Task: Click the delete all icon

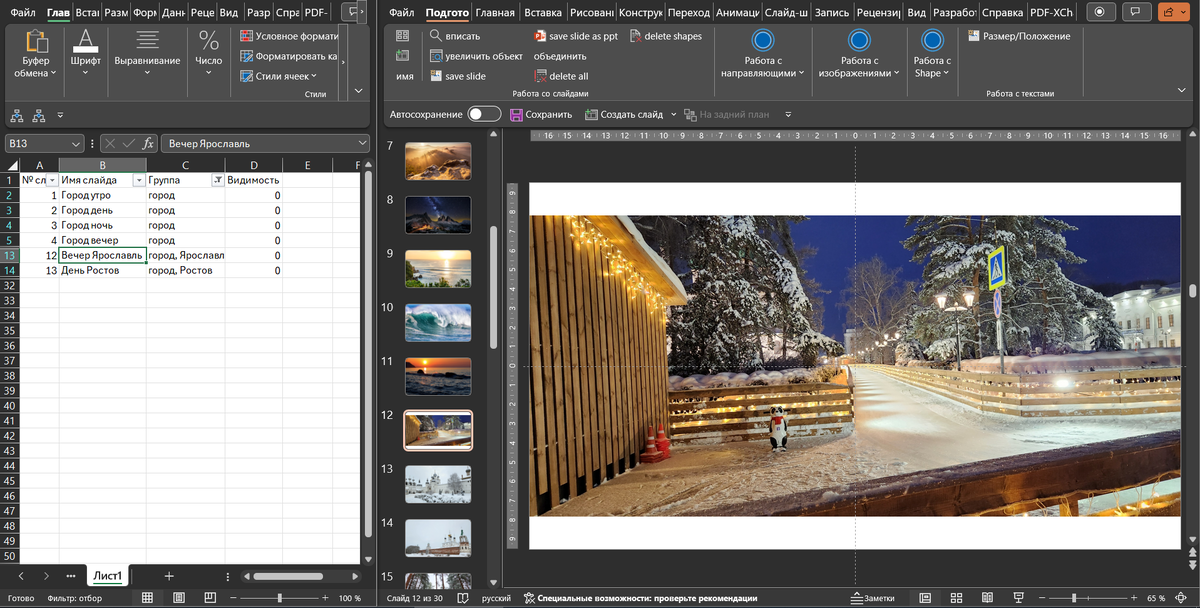Action: 541,76
